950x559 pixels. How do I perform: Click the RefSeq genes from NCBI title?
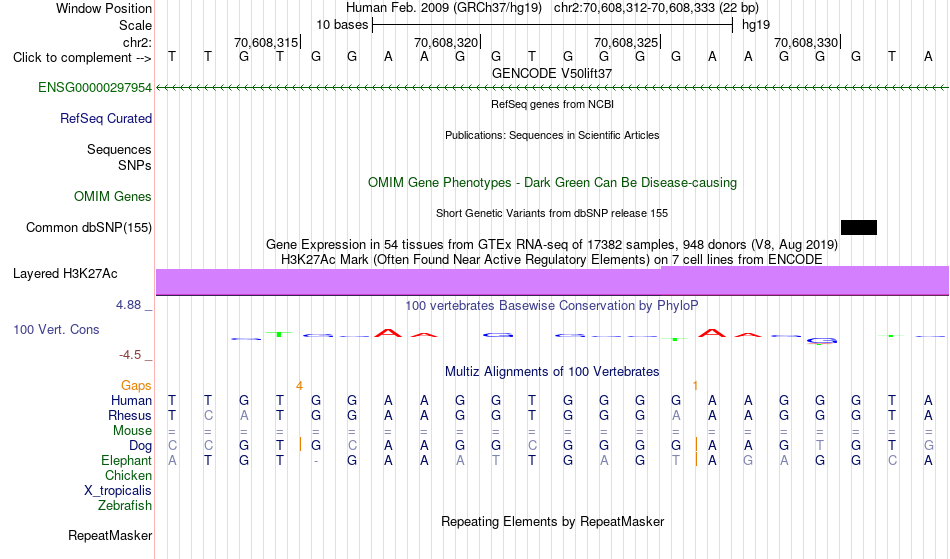point(553,104)
